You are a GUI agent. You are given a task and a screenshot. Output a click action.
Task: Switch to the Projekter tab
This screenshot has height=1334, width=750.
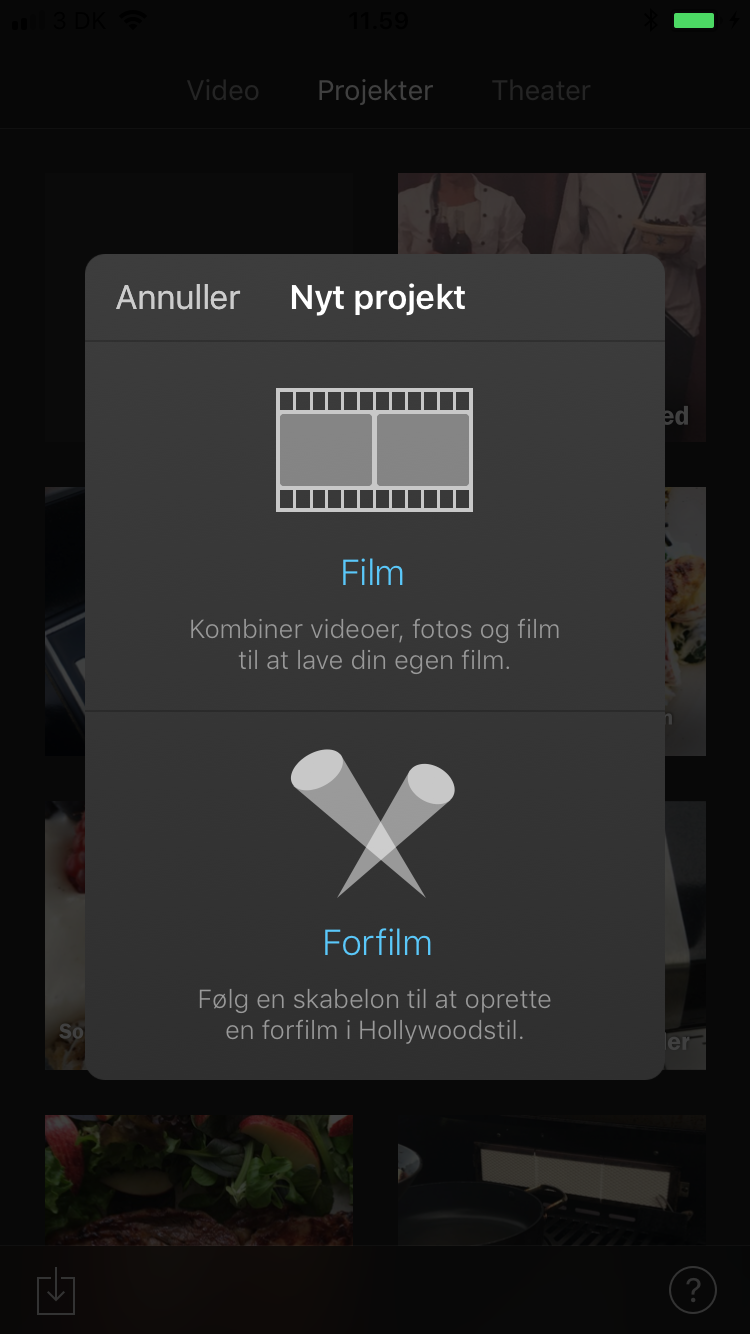pos(375,90)
